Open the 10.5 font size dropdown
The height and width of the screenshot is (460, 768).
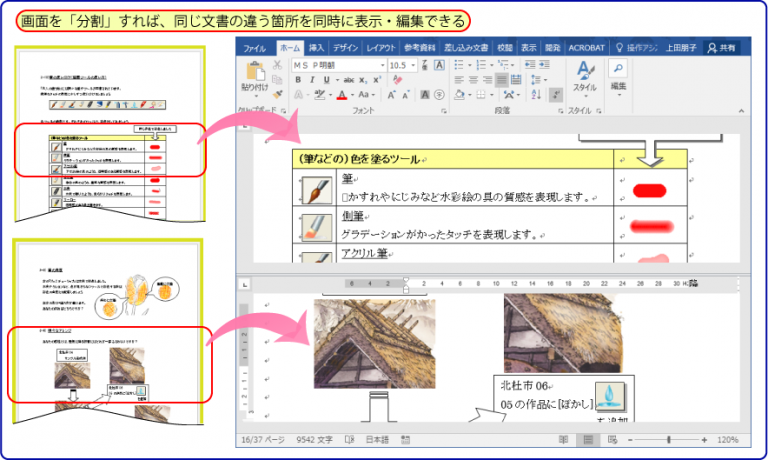click(x=413, y=65)
